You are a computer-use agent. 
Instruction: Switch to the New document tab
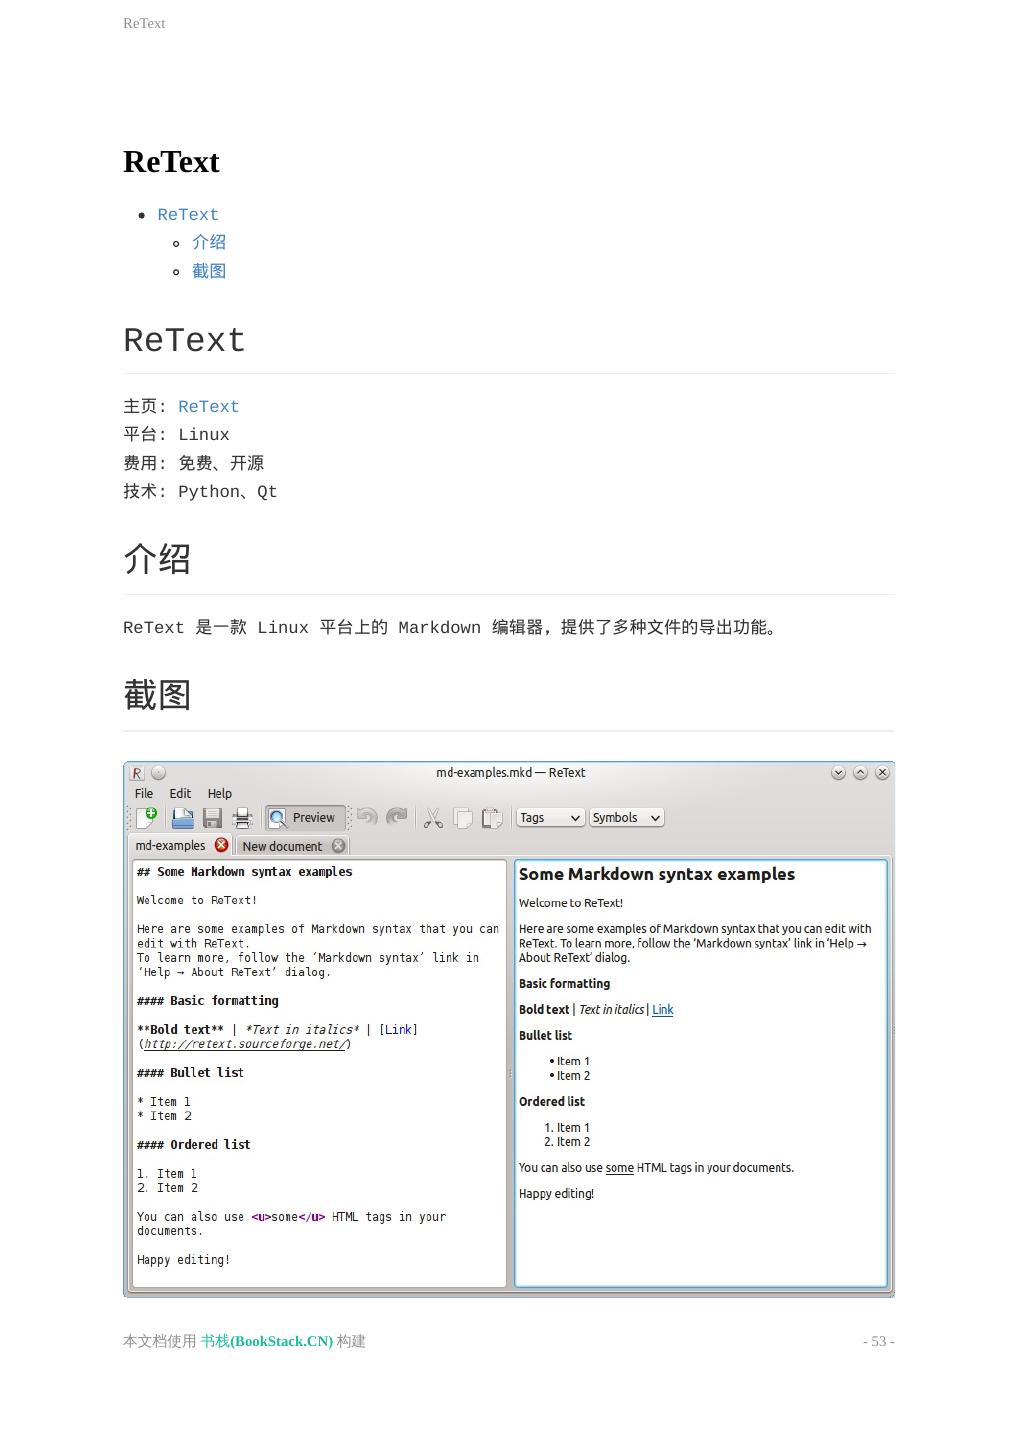[282, 846]
